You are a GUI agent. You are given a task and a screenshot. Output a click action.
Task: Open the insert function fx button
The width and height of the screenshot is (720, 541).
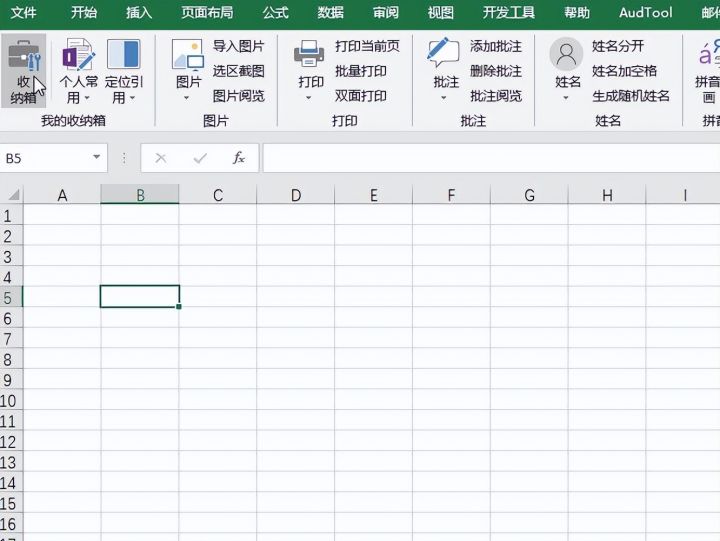coord(238,158)
